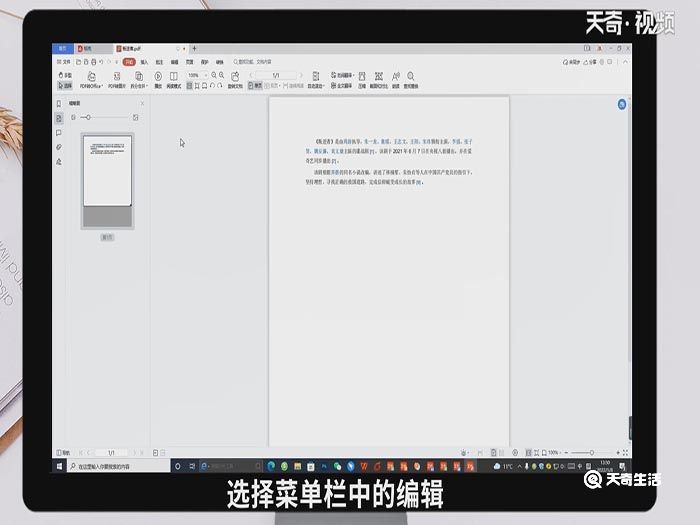Image resolution: width=700 pixels, height=525 pixels.
Task: Switch to the 页面 (Page) ribbon tab
Action: coord(190,62)
